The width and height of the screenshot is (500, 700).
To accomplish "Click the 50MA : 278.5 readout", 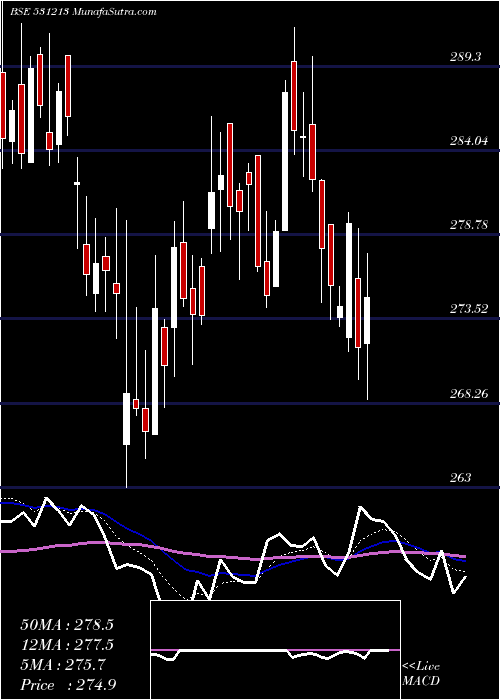I will (x=67, y=625).
